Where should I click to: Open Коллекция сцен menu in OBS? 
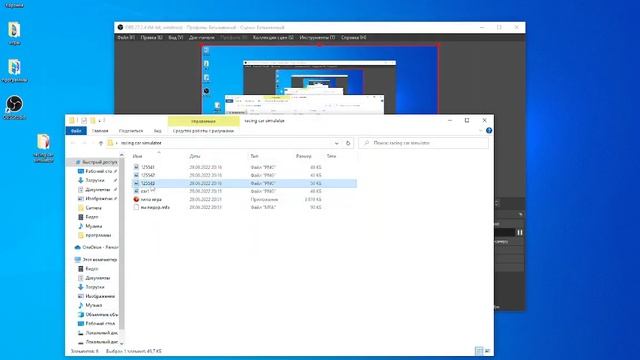[x=273, y=38]
